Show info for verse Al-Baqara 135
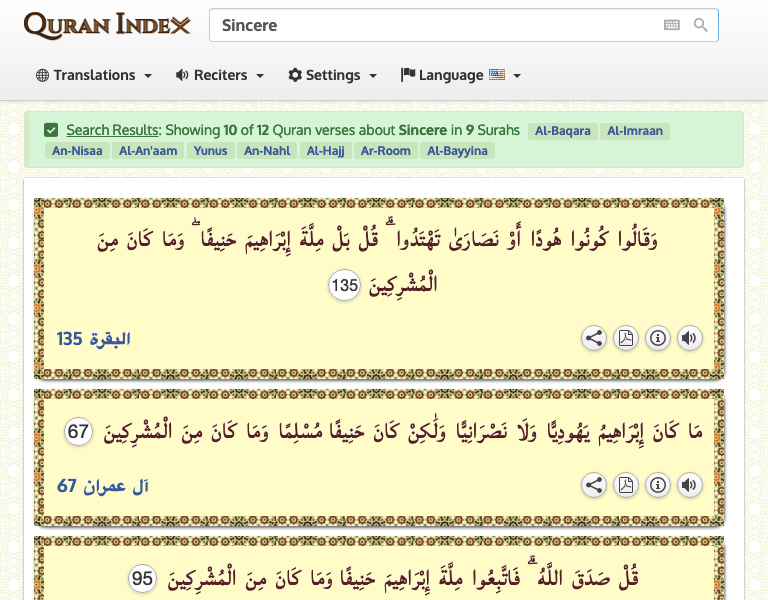Viewport: 768px width, 600px height. (657, 338)
